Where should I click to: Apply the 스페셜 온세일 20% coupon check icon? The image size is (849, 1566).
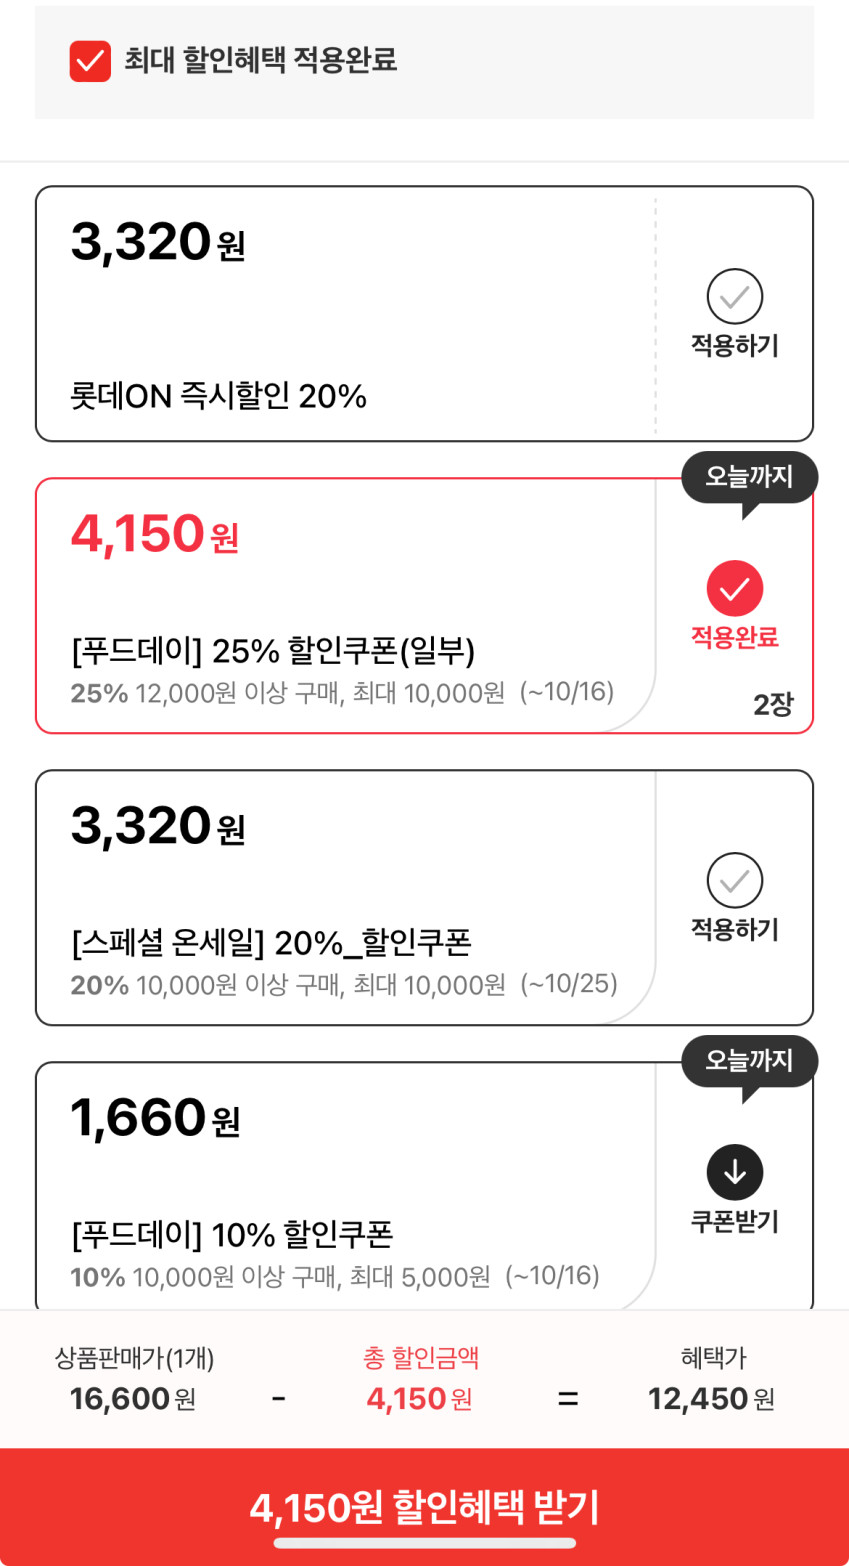pos(735,880)
